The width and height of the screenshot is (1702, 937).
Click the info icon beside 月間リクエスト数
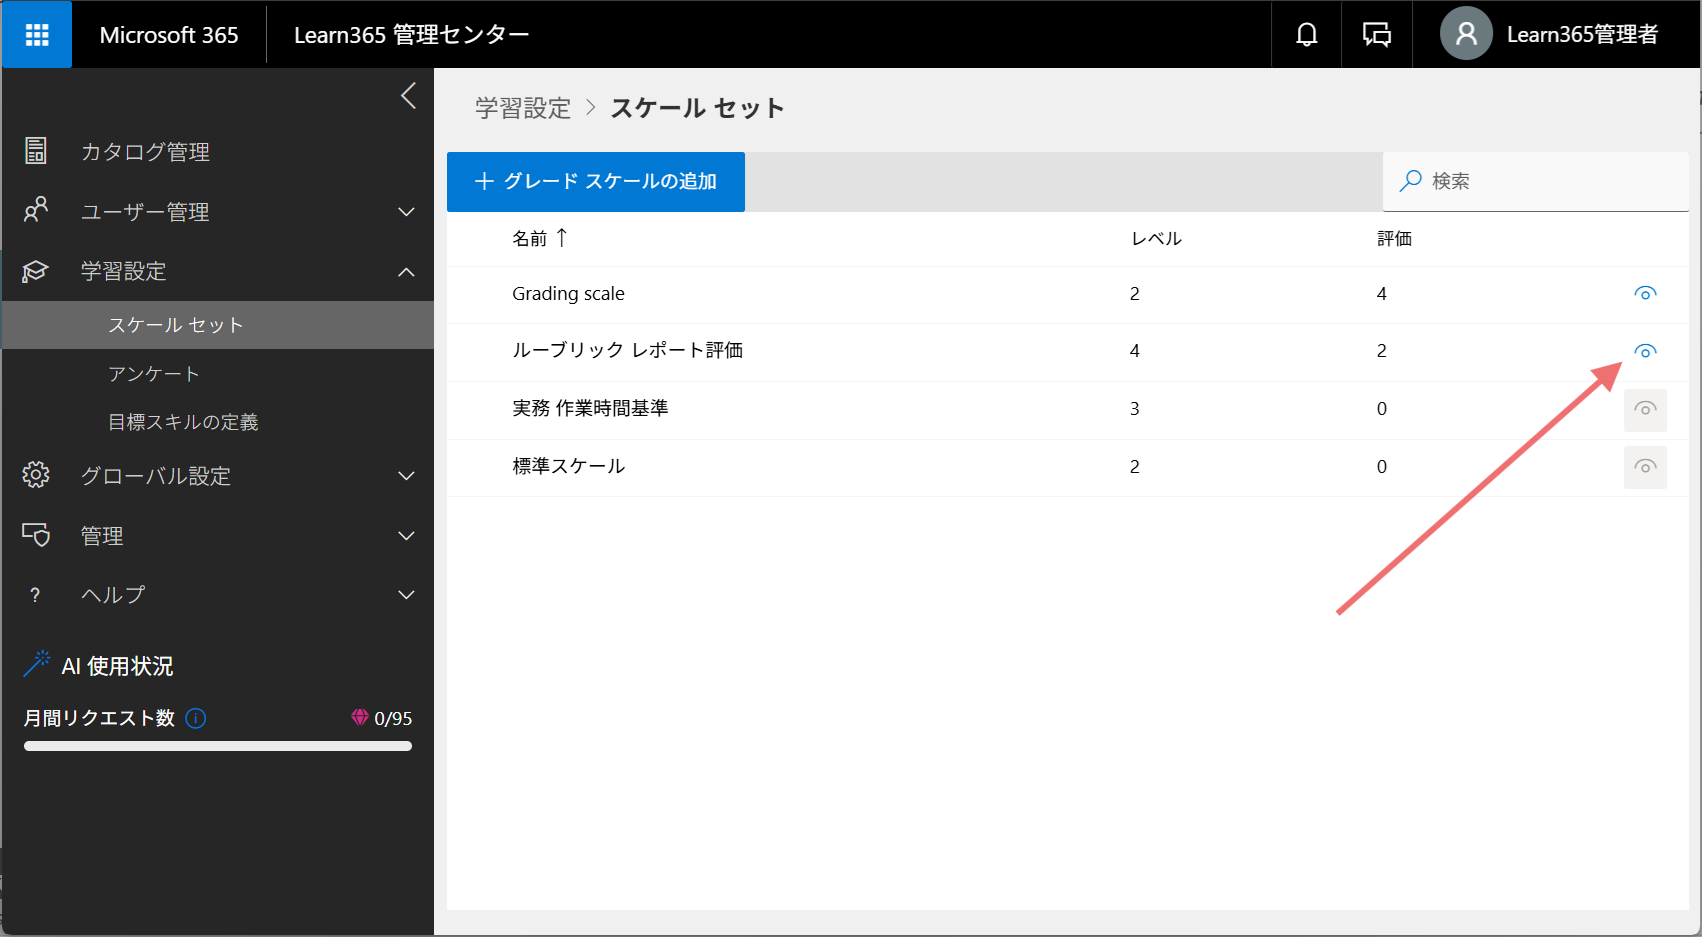(196, 718)
